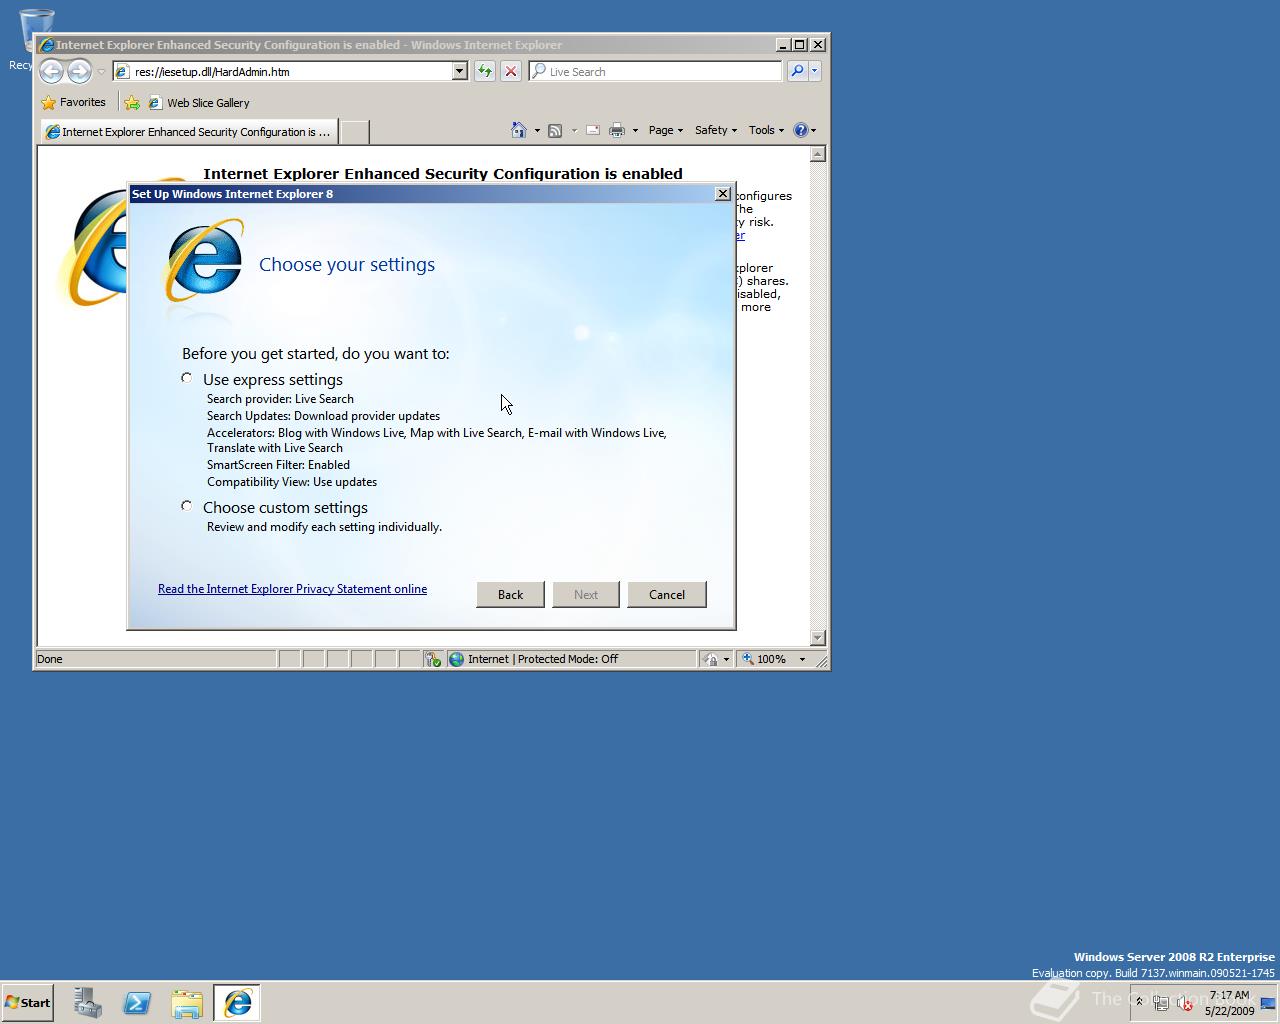The height and width of the screenshot is (1024, 1280).
Task: Click the Stop loading red X icon
Action: tap(510, 72)
